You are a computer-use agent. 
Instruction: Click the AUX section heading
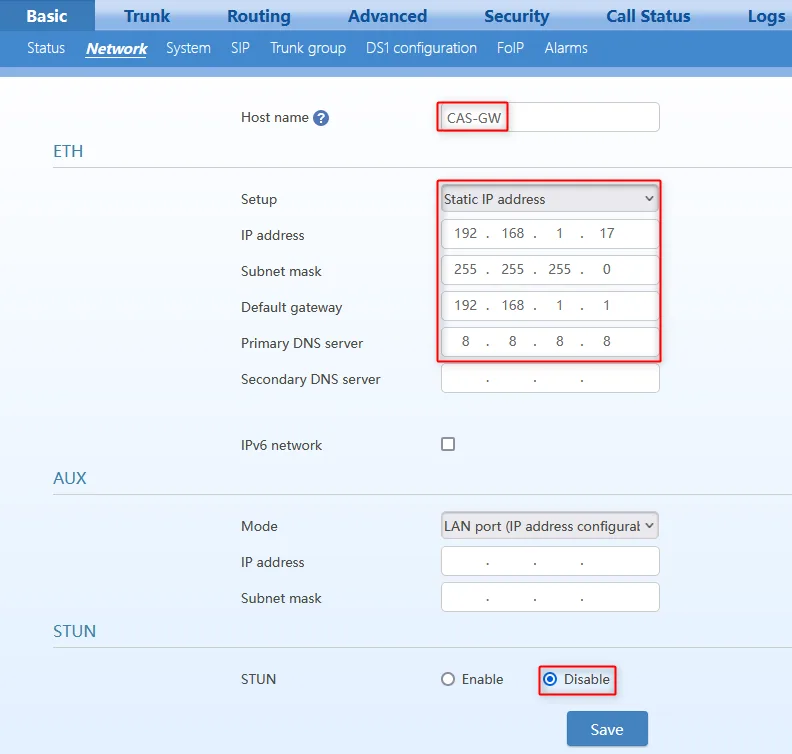70,478
